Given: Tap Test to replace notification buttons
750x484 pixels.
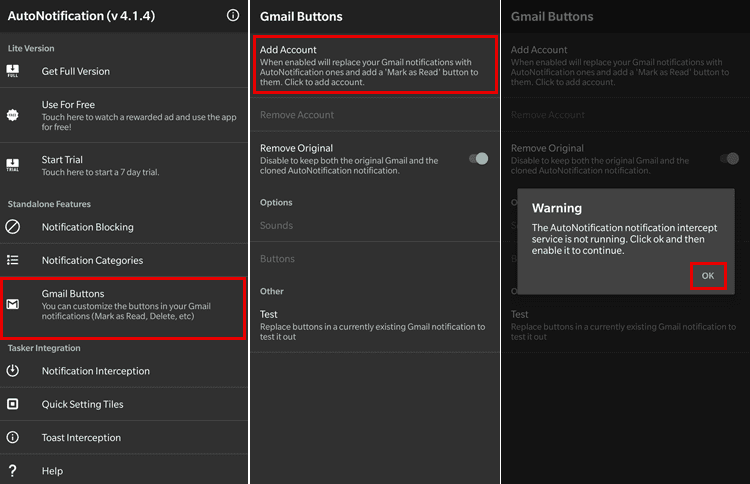Looking at the screenshot, I should click(375, 325).
